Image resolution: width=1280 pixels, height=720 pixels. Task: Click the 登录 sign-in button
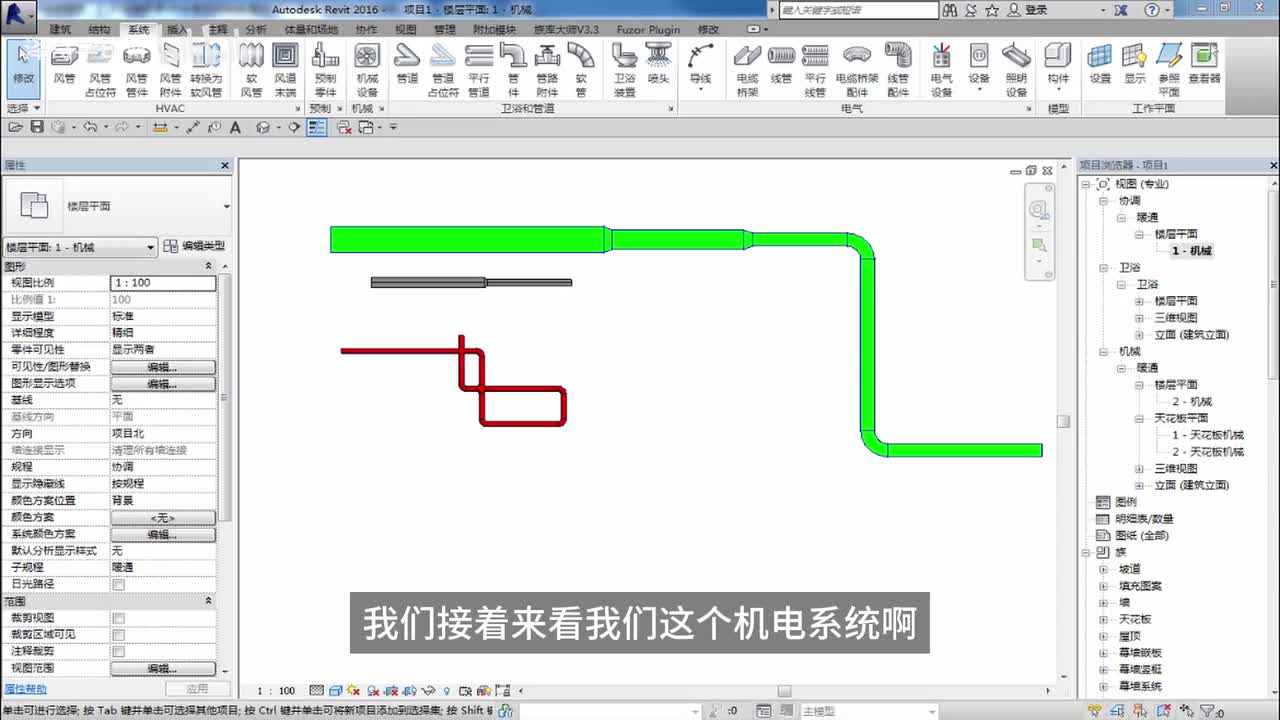1029,10
